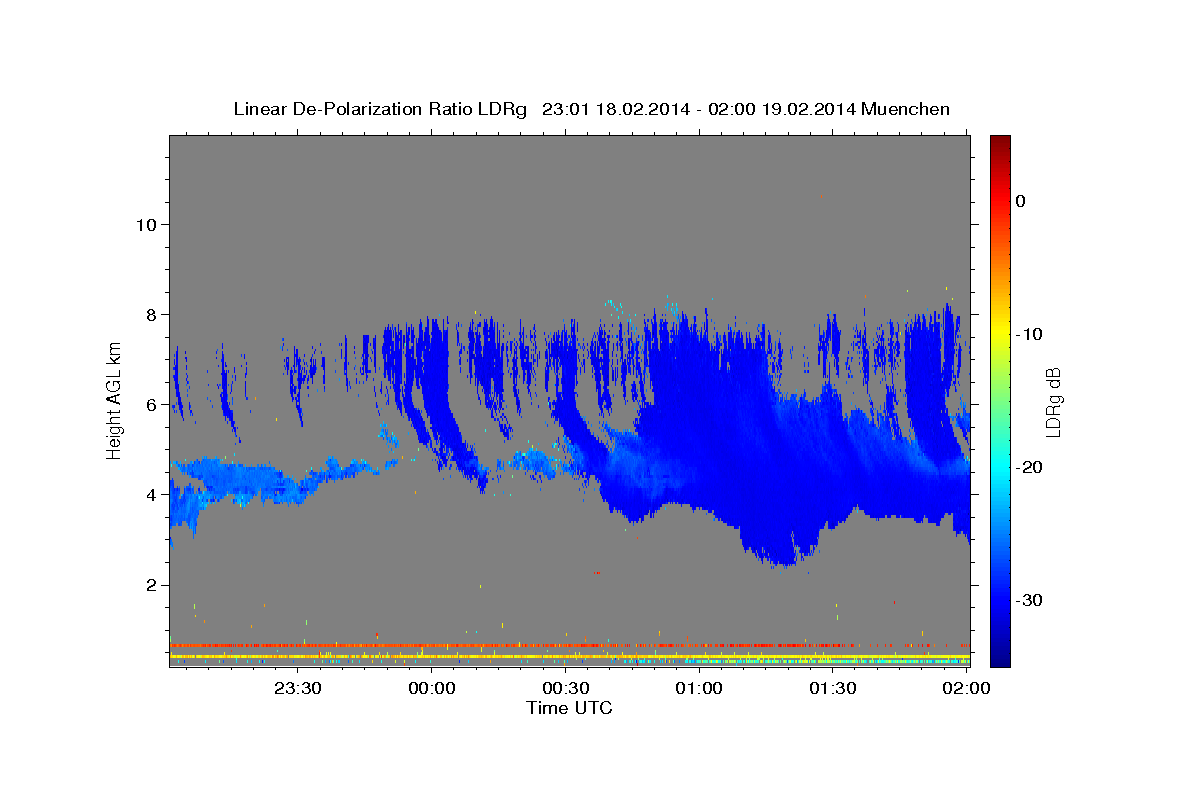Click the red horizontal band near the ground
The width and height of the screenshot is (1200, 800).
[570, 645]
